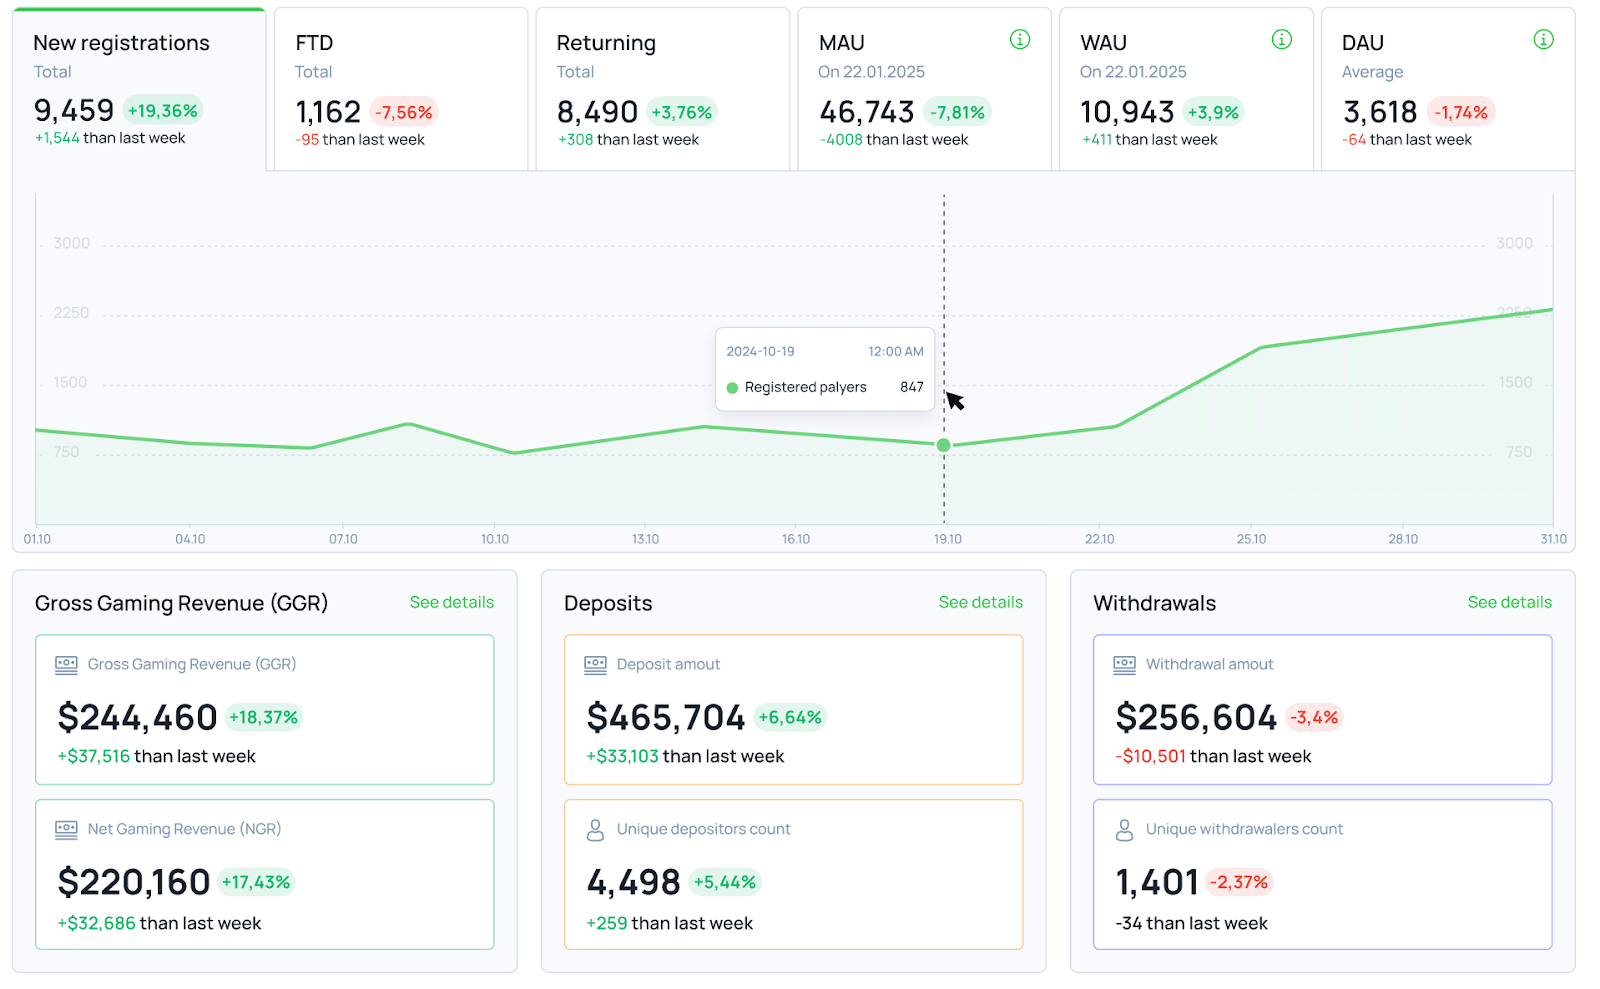This screenshot has width=1600, height=989.
Task: Click the 25.10 date label on chart axis
Action: 1250,539
